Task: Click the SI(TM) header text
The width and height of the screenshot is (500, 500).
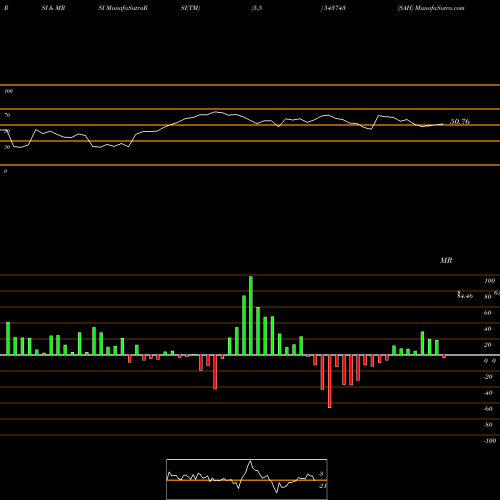Action: pyautogui.click(x=190, y=8)
